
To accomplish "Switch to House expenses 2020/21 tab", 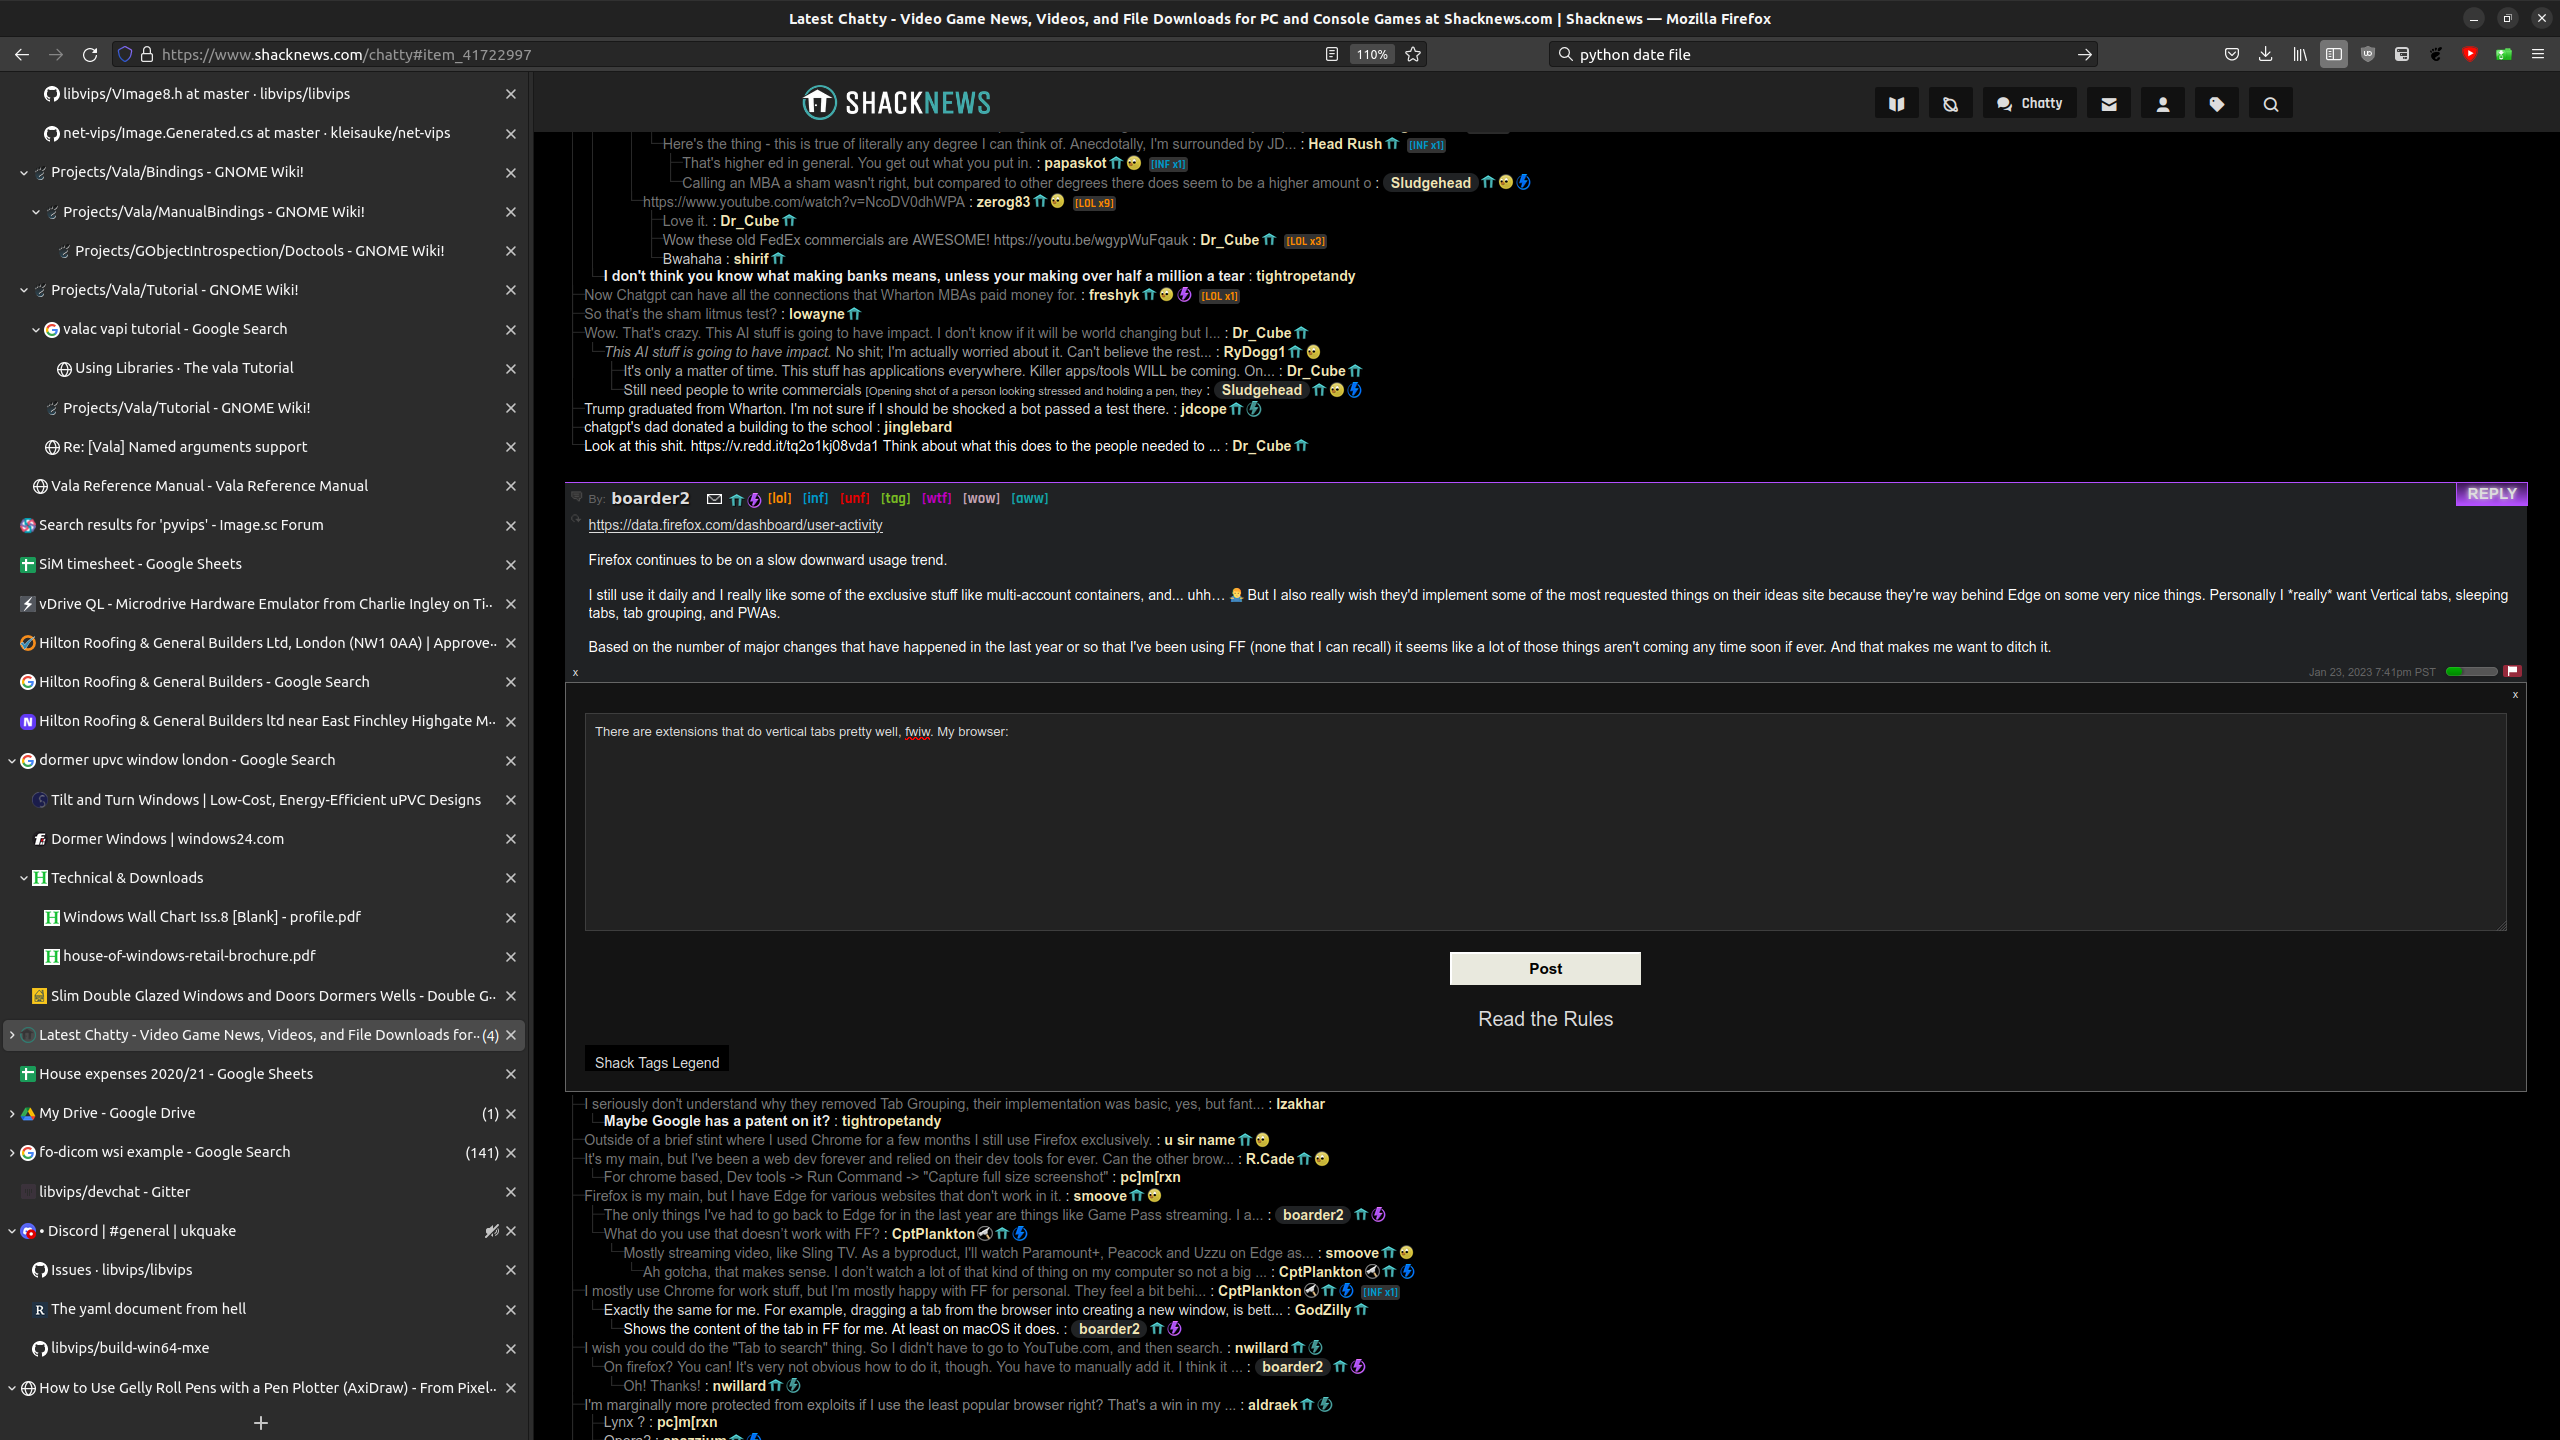I will pos(264,1074).
